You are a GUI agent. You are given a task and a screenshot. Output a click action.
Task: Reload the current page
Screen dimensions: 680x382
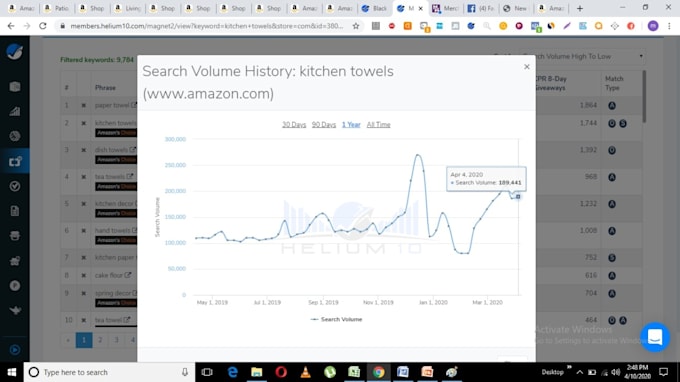(x=42, y=26)
